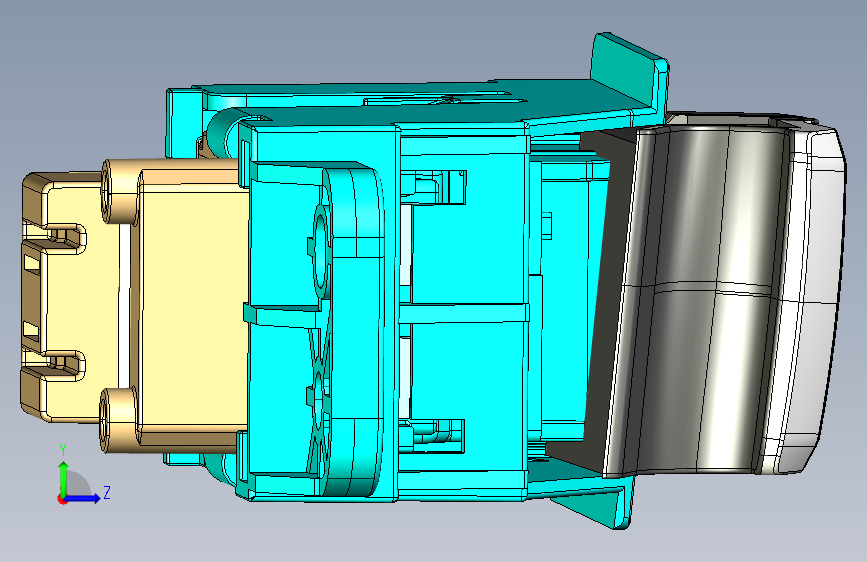Pick the circular pivot hole on cyan housing

point(321,252)
